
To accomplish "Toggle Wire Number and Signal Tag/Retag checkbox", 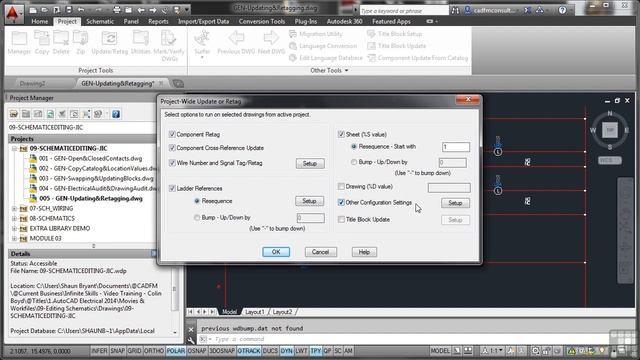I will (x=172, y=163).
